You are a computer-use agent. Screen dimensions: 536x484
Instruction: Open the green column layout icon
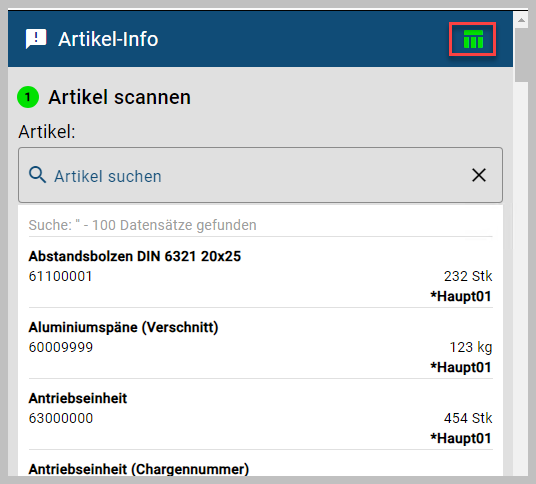473,39
